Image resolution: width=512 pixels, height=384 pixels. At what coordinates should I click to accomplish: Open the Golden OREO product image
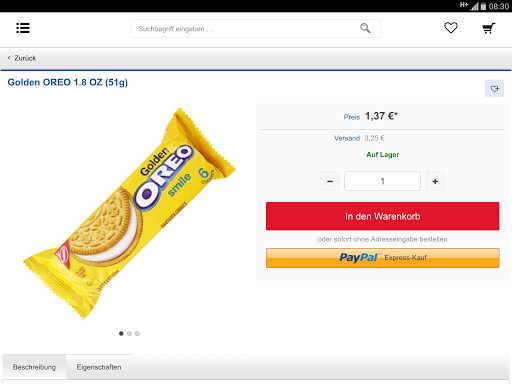[x=129, y=213]
